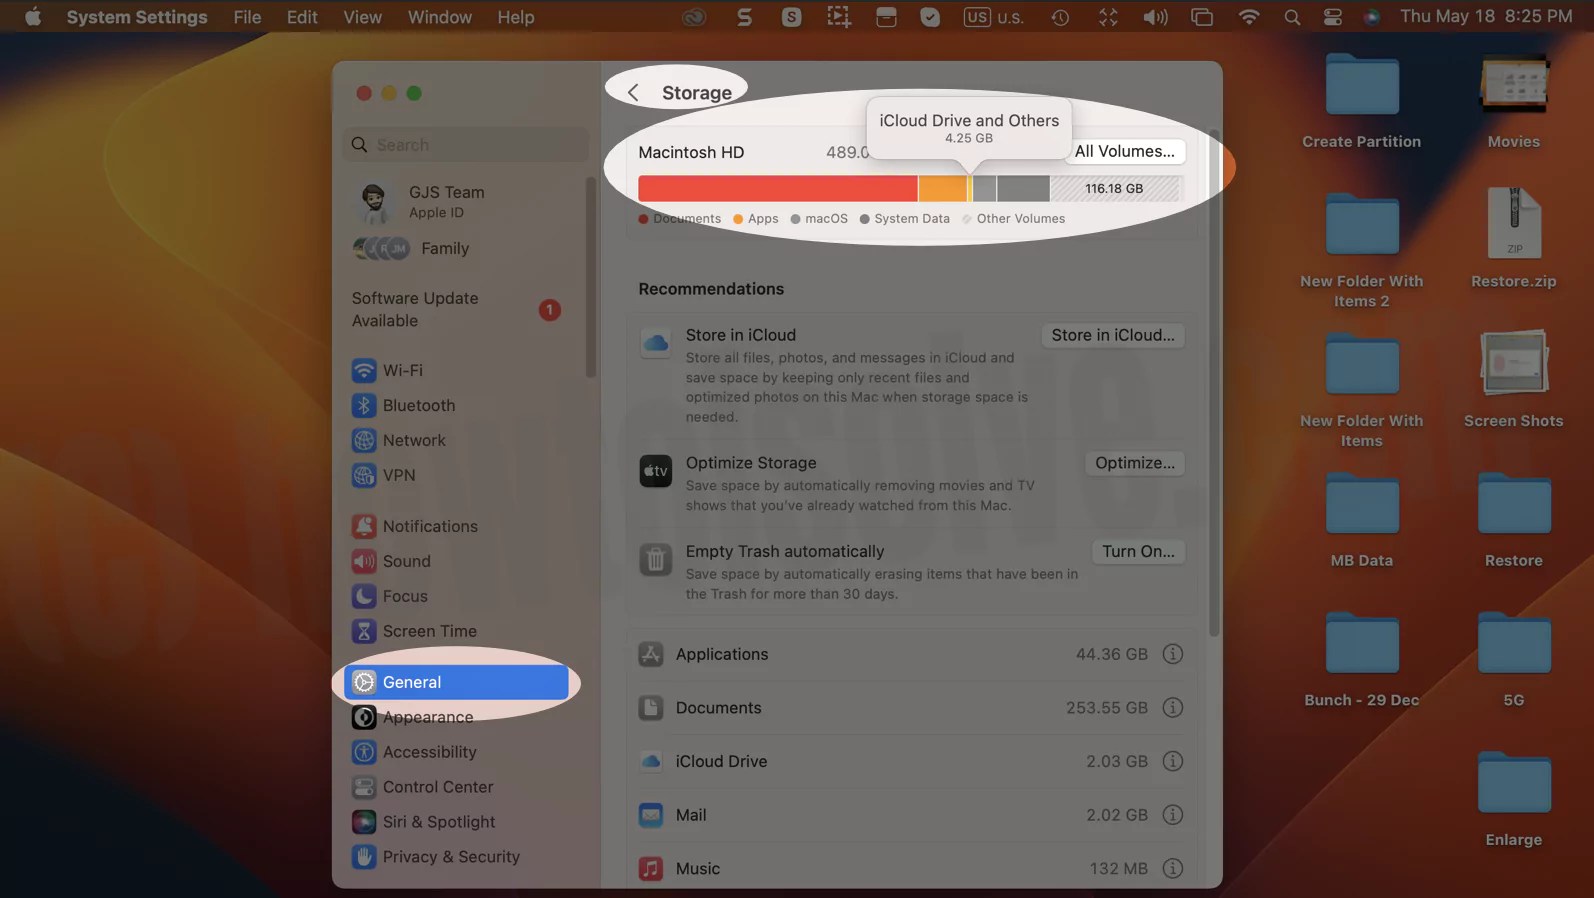The height and width of the screenshot is (898, 1594).
Task: Show info for Music storage row
Action: pyautogui.click(x=1173, y=869)
